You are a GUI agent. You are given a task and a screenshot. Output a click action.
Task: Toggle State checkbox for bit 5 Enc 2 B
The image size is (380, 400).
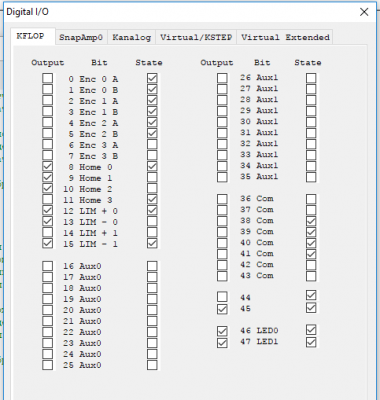(x=152, y=133)
